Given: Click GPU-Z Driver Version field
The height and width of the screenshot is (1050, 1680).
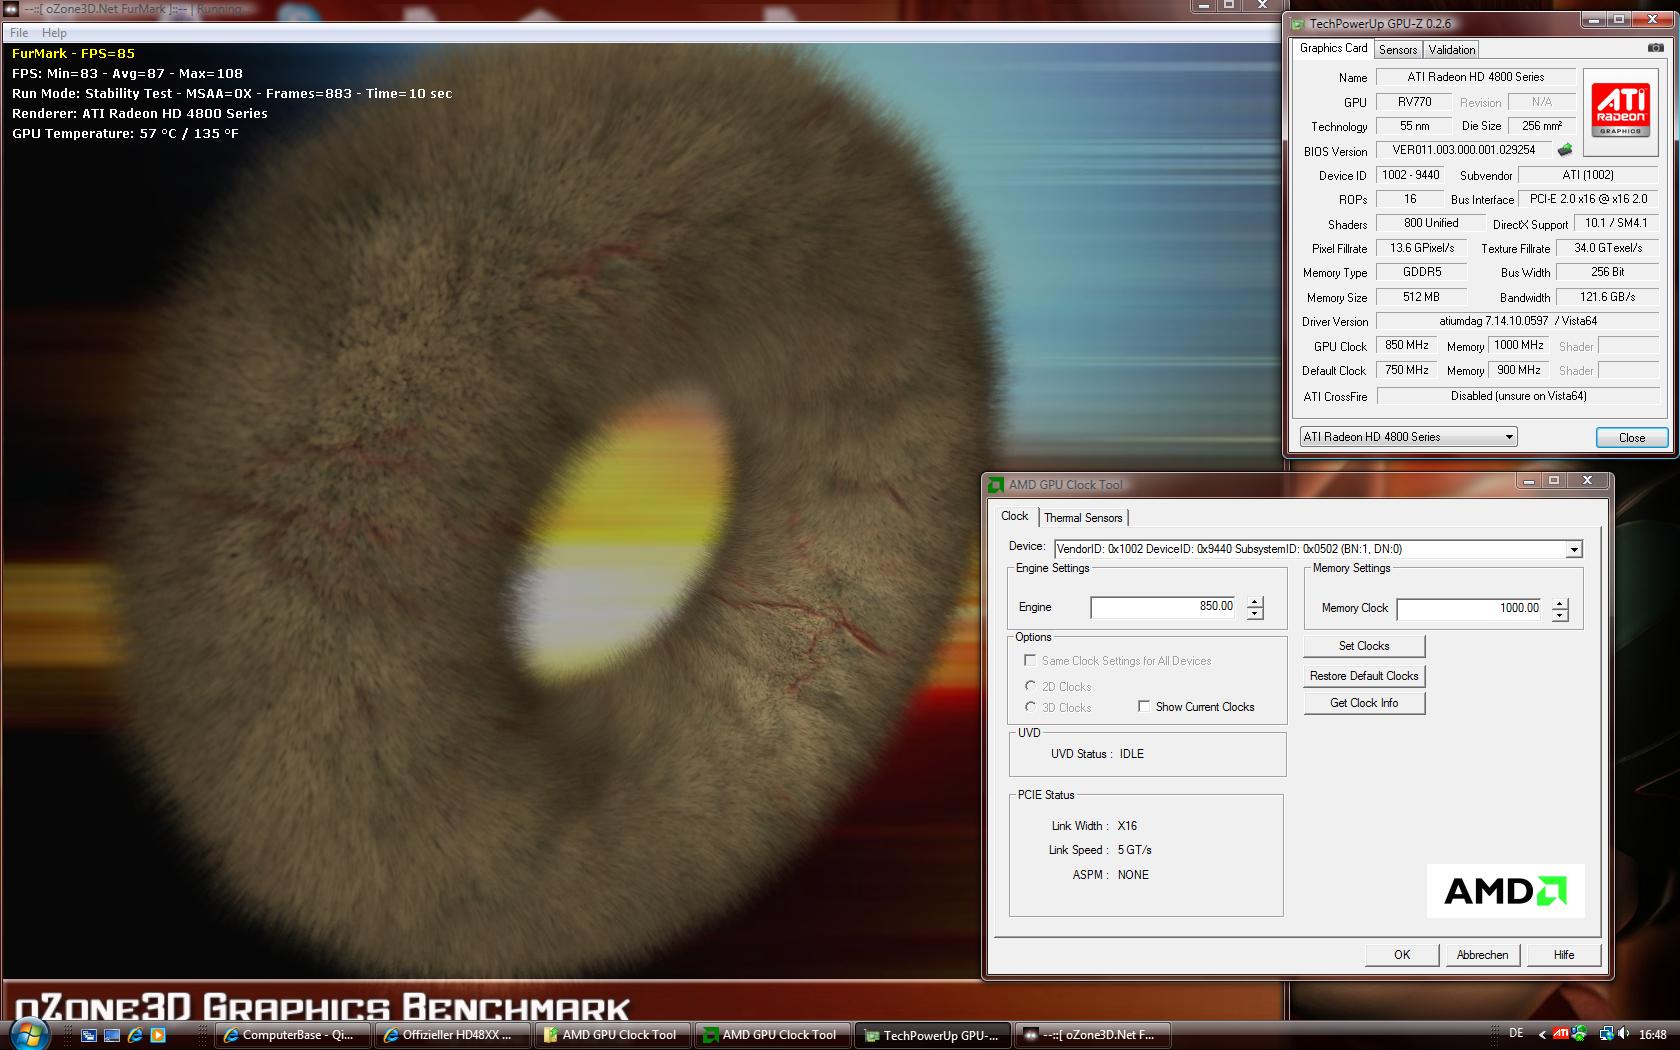Looking at the screenshot, I should (1518, 321).
